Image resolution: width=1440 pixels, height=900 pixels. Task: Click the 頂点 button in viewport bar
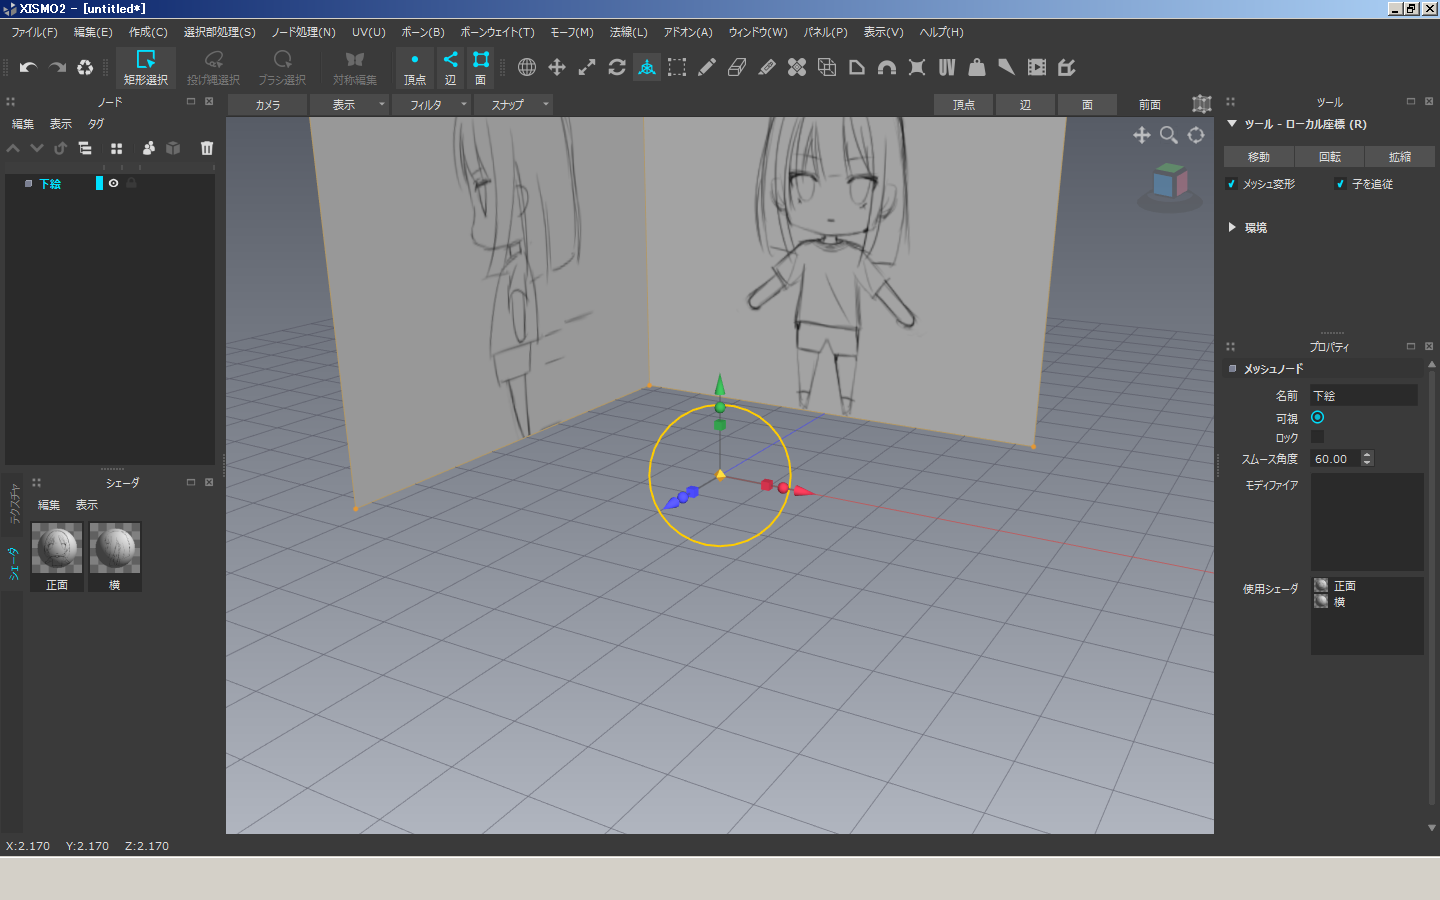point(964,104)
